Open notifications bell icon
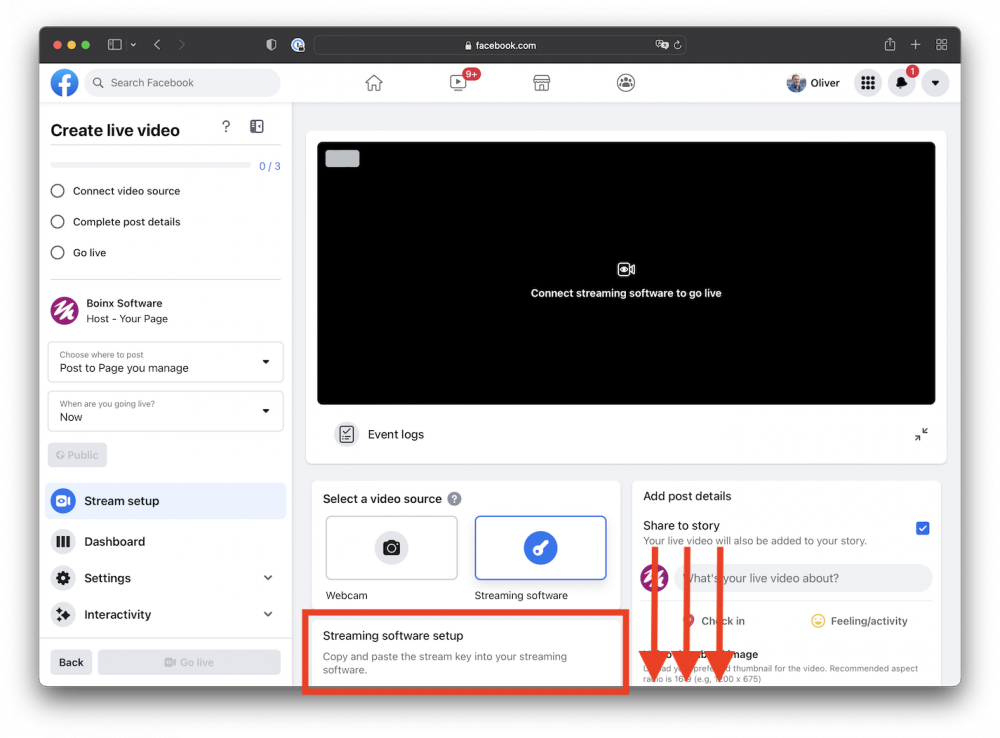 pos(901,83)
